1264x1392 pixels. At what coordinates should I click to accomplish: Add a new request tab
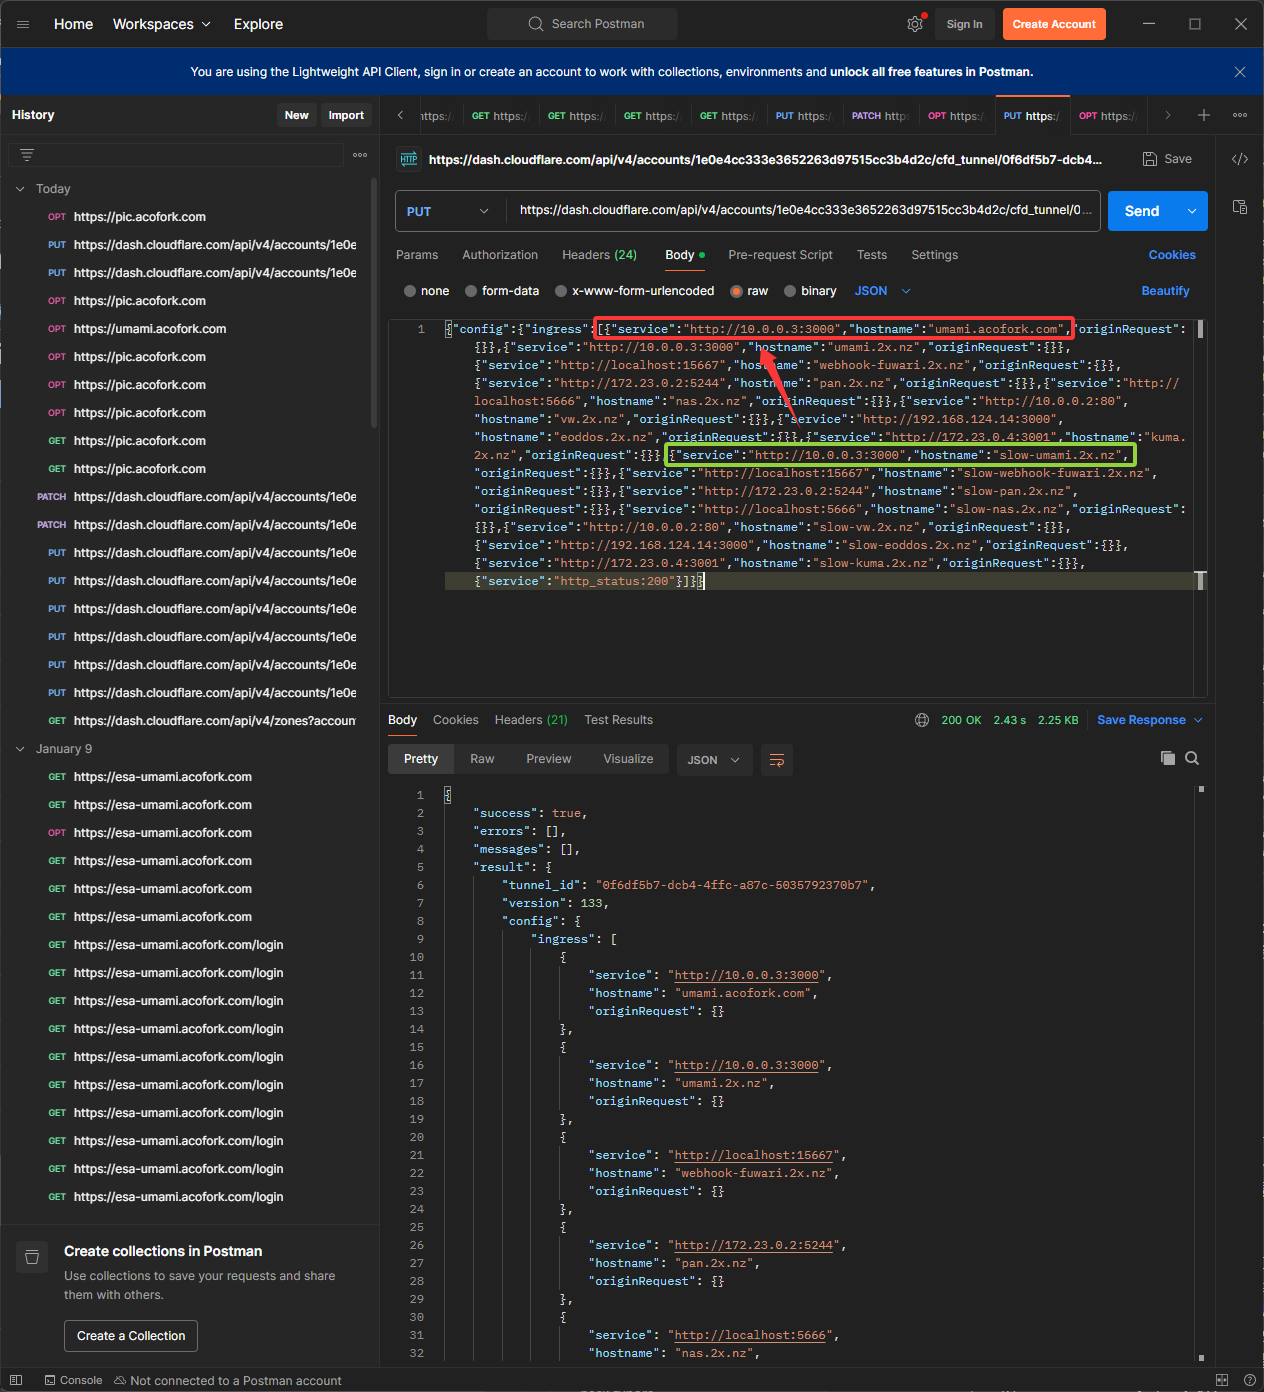[1204, 116]
